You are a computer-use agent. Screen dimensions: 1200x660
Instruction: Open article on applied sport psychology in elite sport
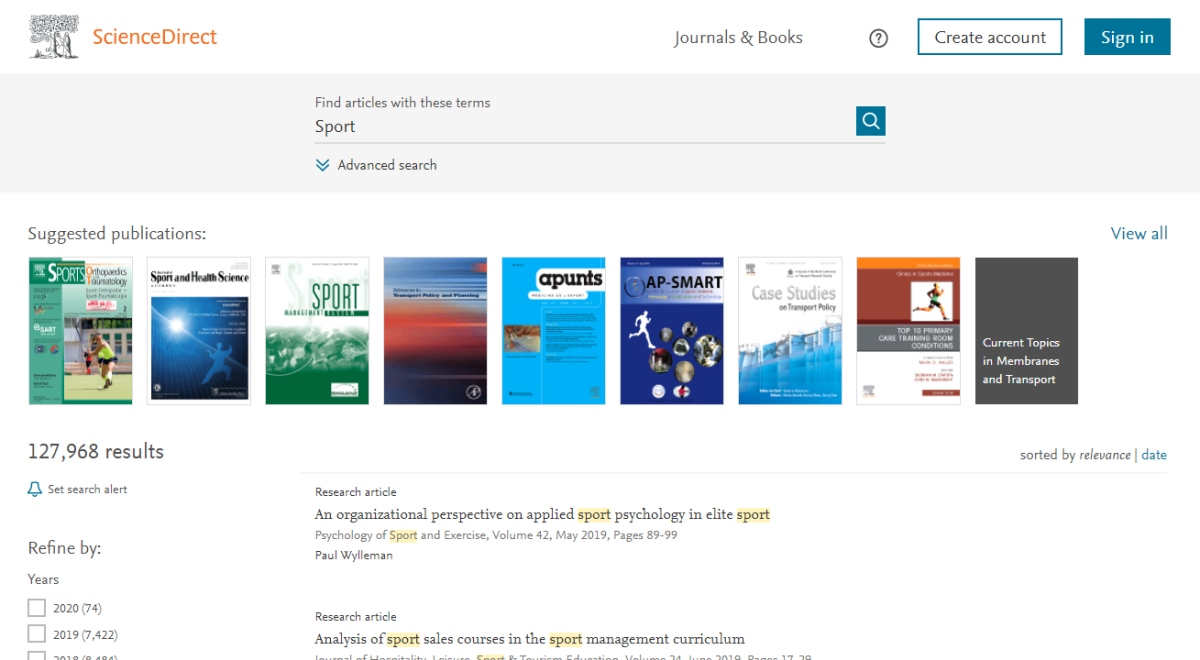click(x=542, y=515)
